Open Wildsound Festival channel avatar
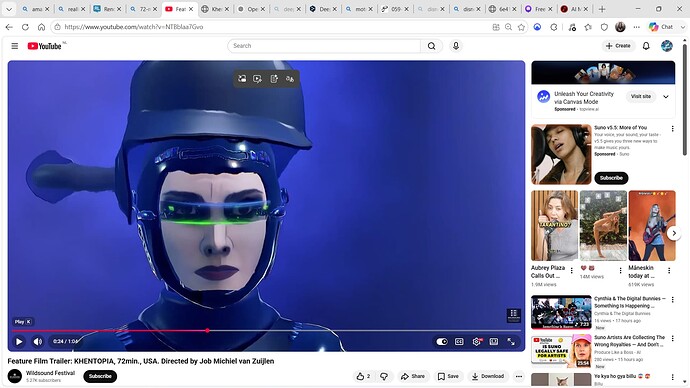Screen dimensions: 690x388 click(15, 376)
